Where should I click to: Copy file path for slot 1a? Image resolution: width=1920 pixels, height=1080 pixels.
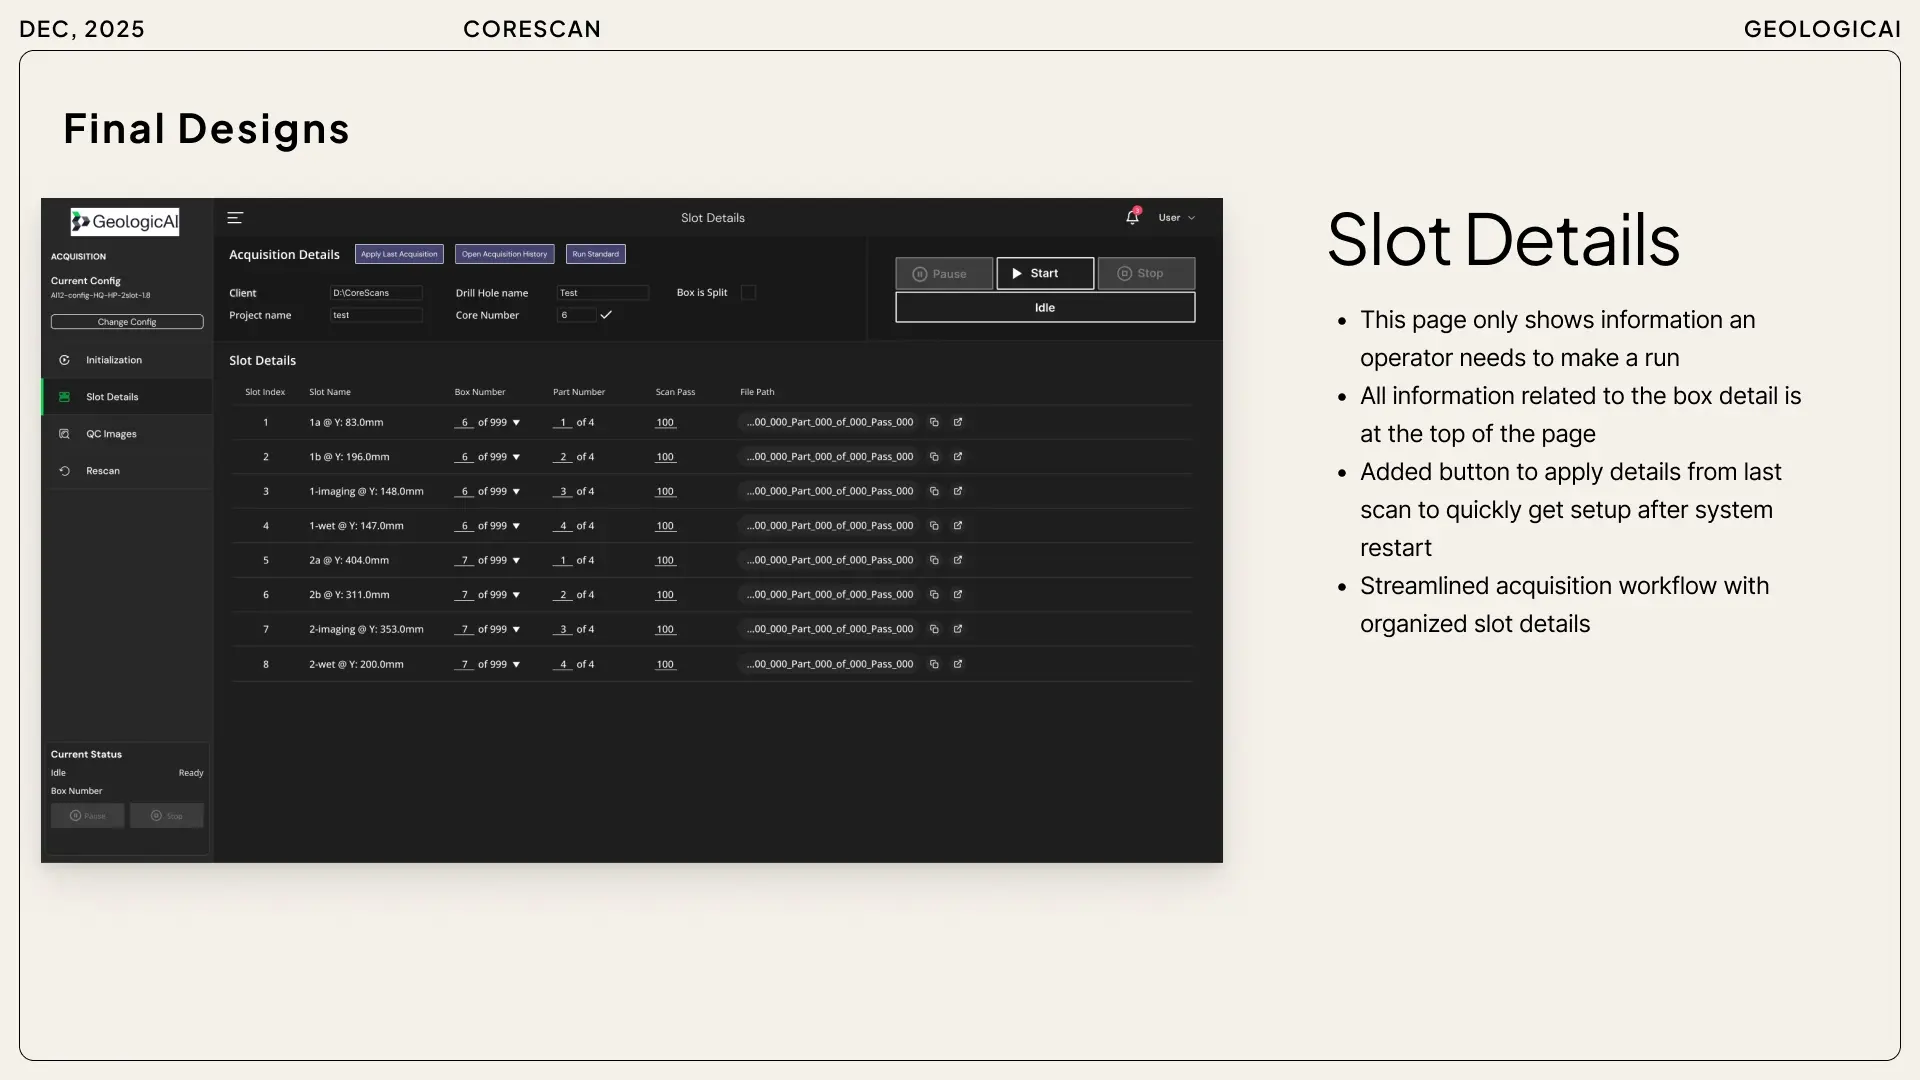[934, 422]
